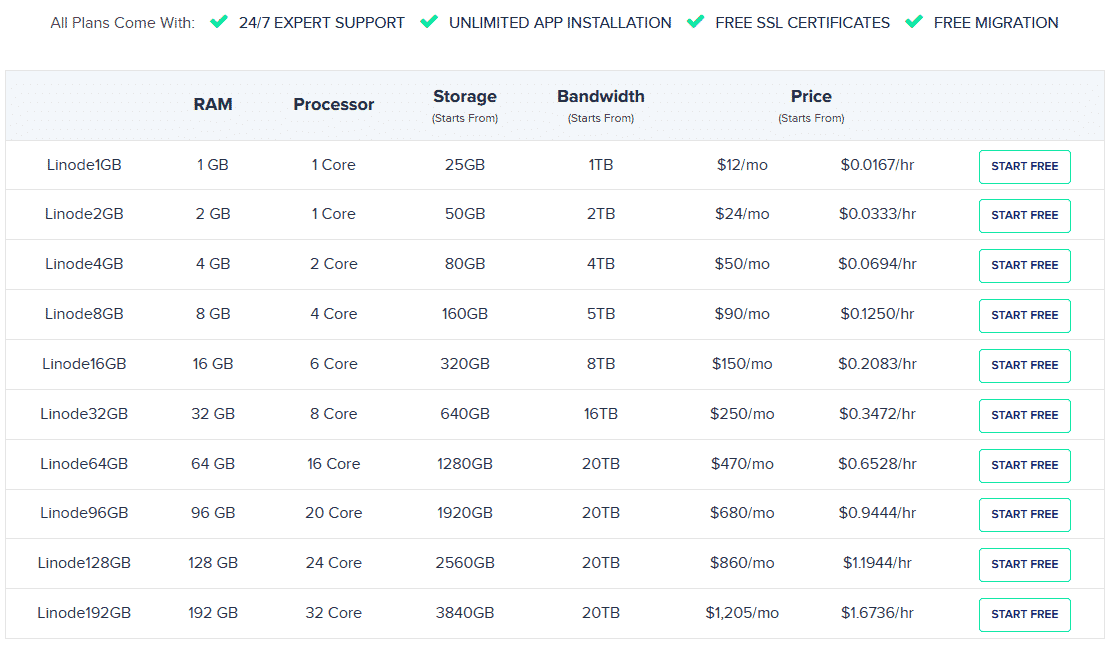Select the Linode96GB plan name

(x=84, y=512)
